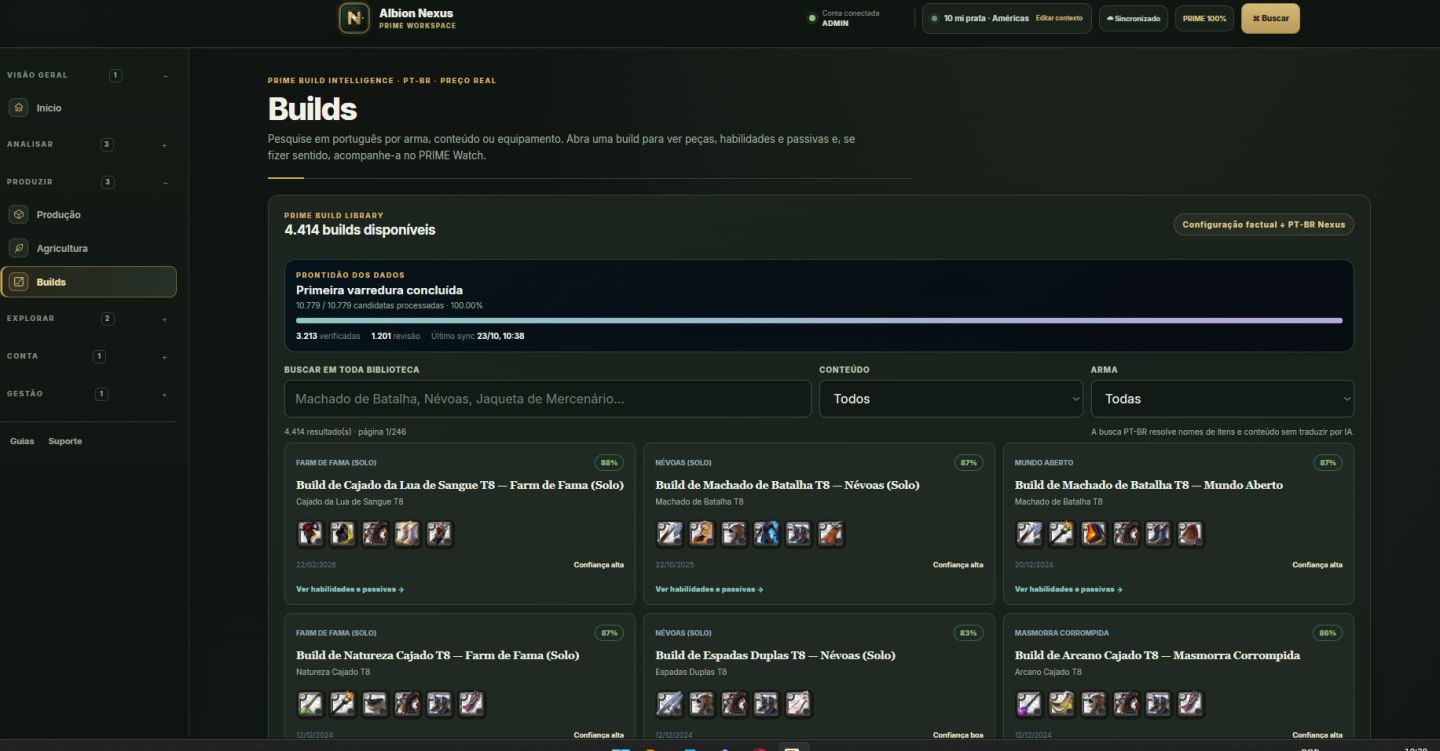Viewport: 1440px width, 751px height.
Task: Click blue armor icon in Machado de Batalha Névoas card
Action: pos(766,534)
